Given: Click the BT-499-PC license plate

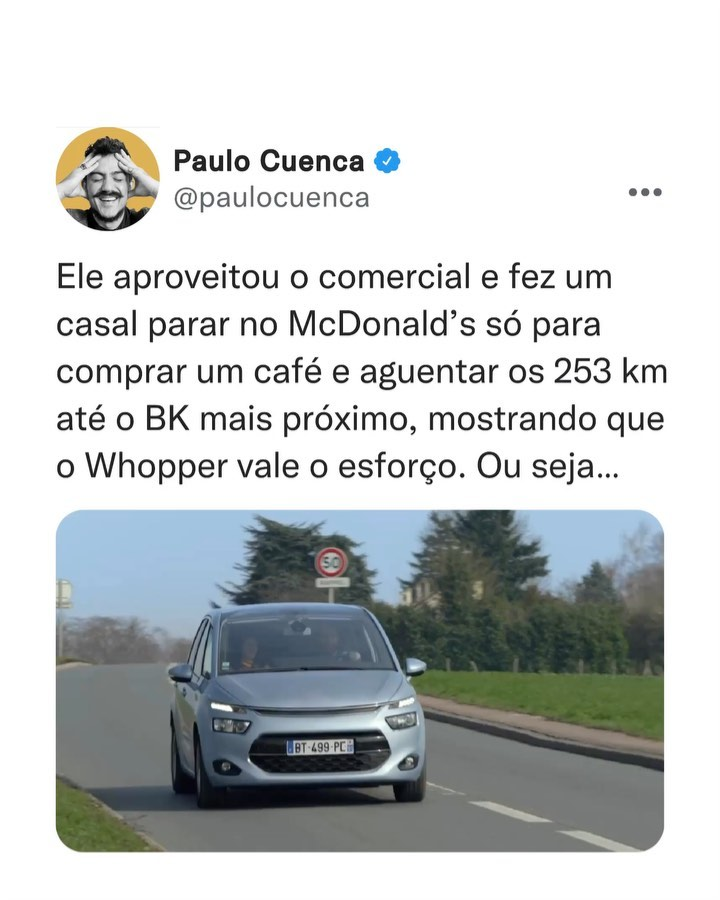Looking at the screenshot, I should 320,747.
